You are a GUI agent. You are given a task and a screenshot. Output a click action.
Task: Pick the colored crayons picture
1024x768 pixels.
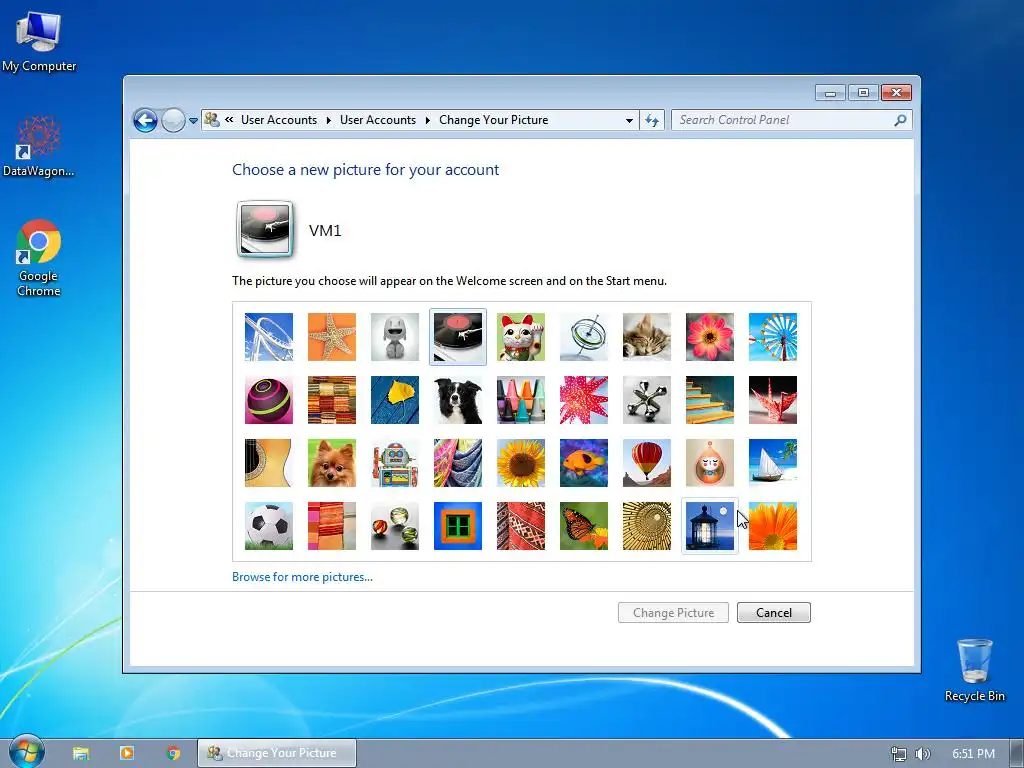point(520,400)
